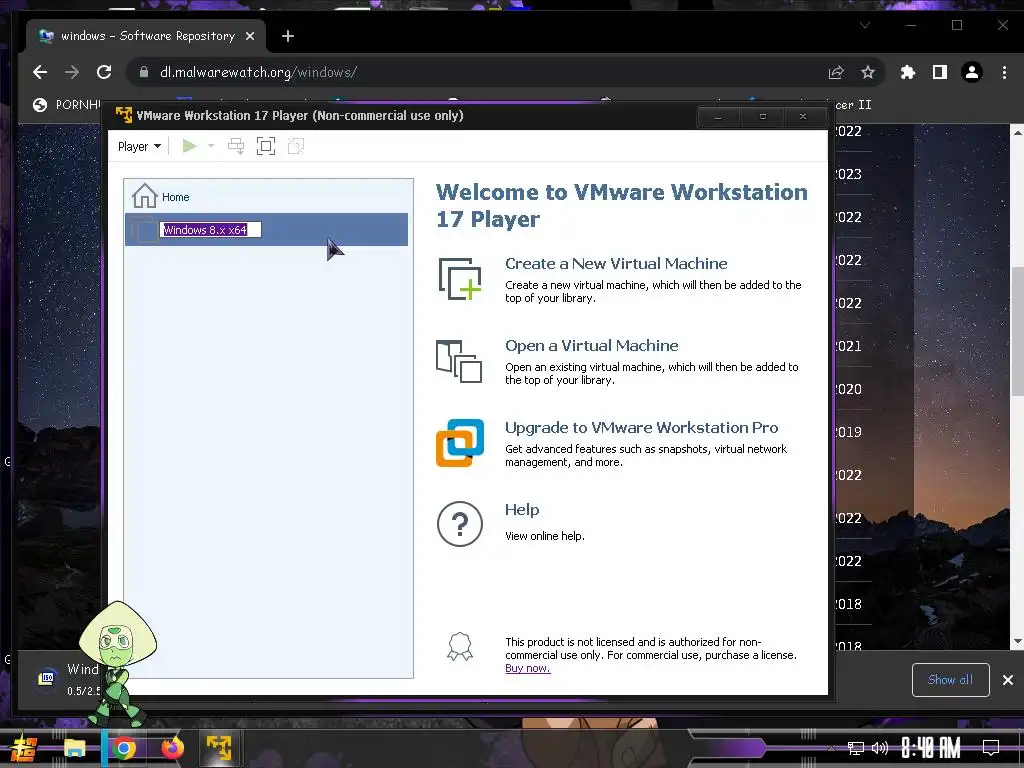Switch to Chrome on the taskbar
Image resolution: width=1024 pixels, height=768 pixels.
pyautogui.click(x=123, y=748)
